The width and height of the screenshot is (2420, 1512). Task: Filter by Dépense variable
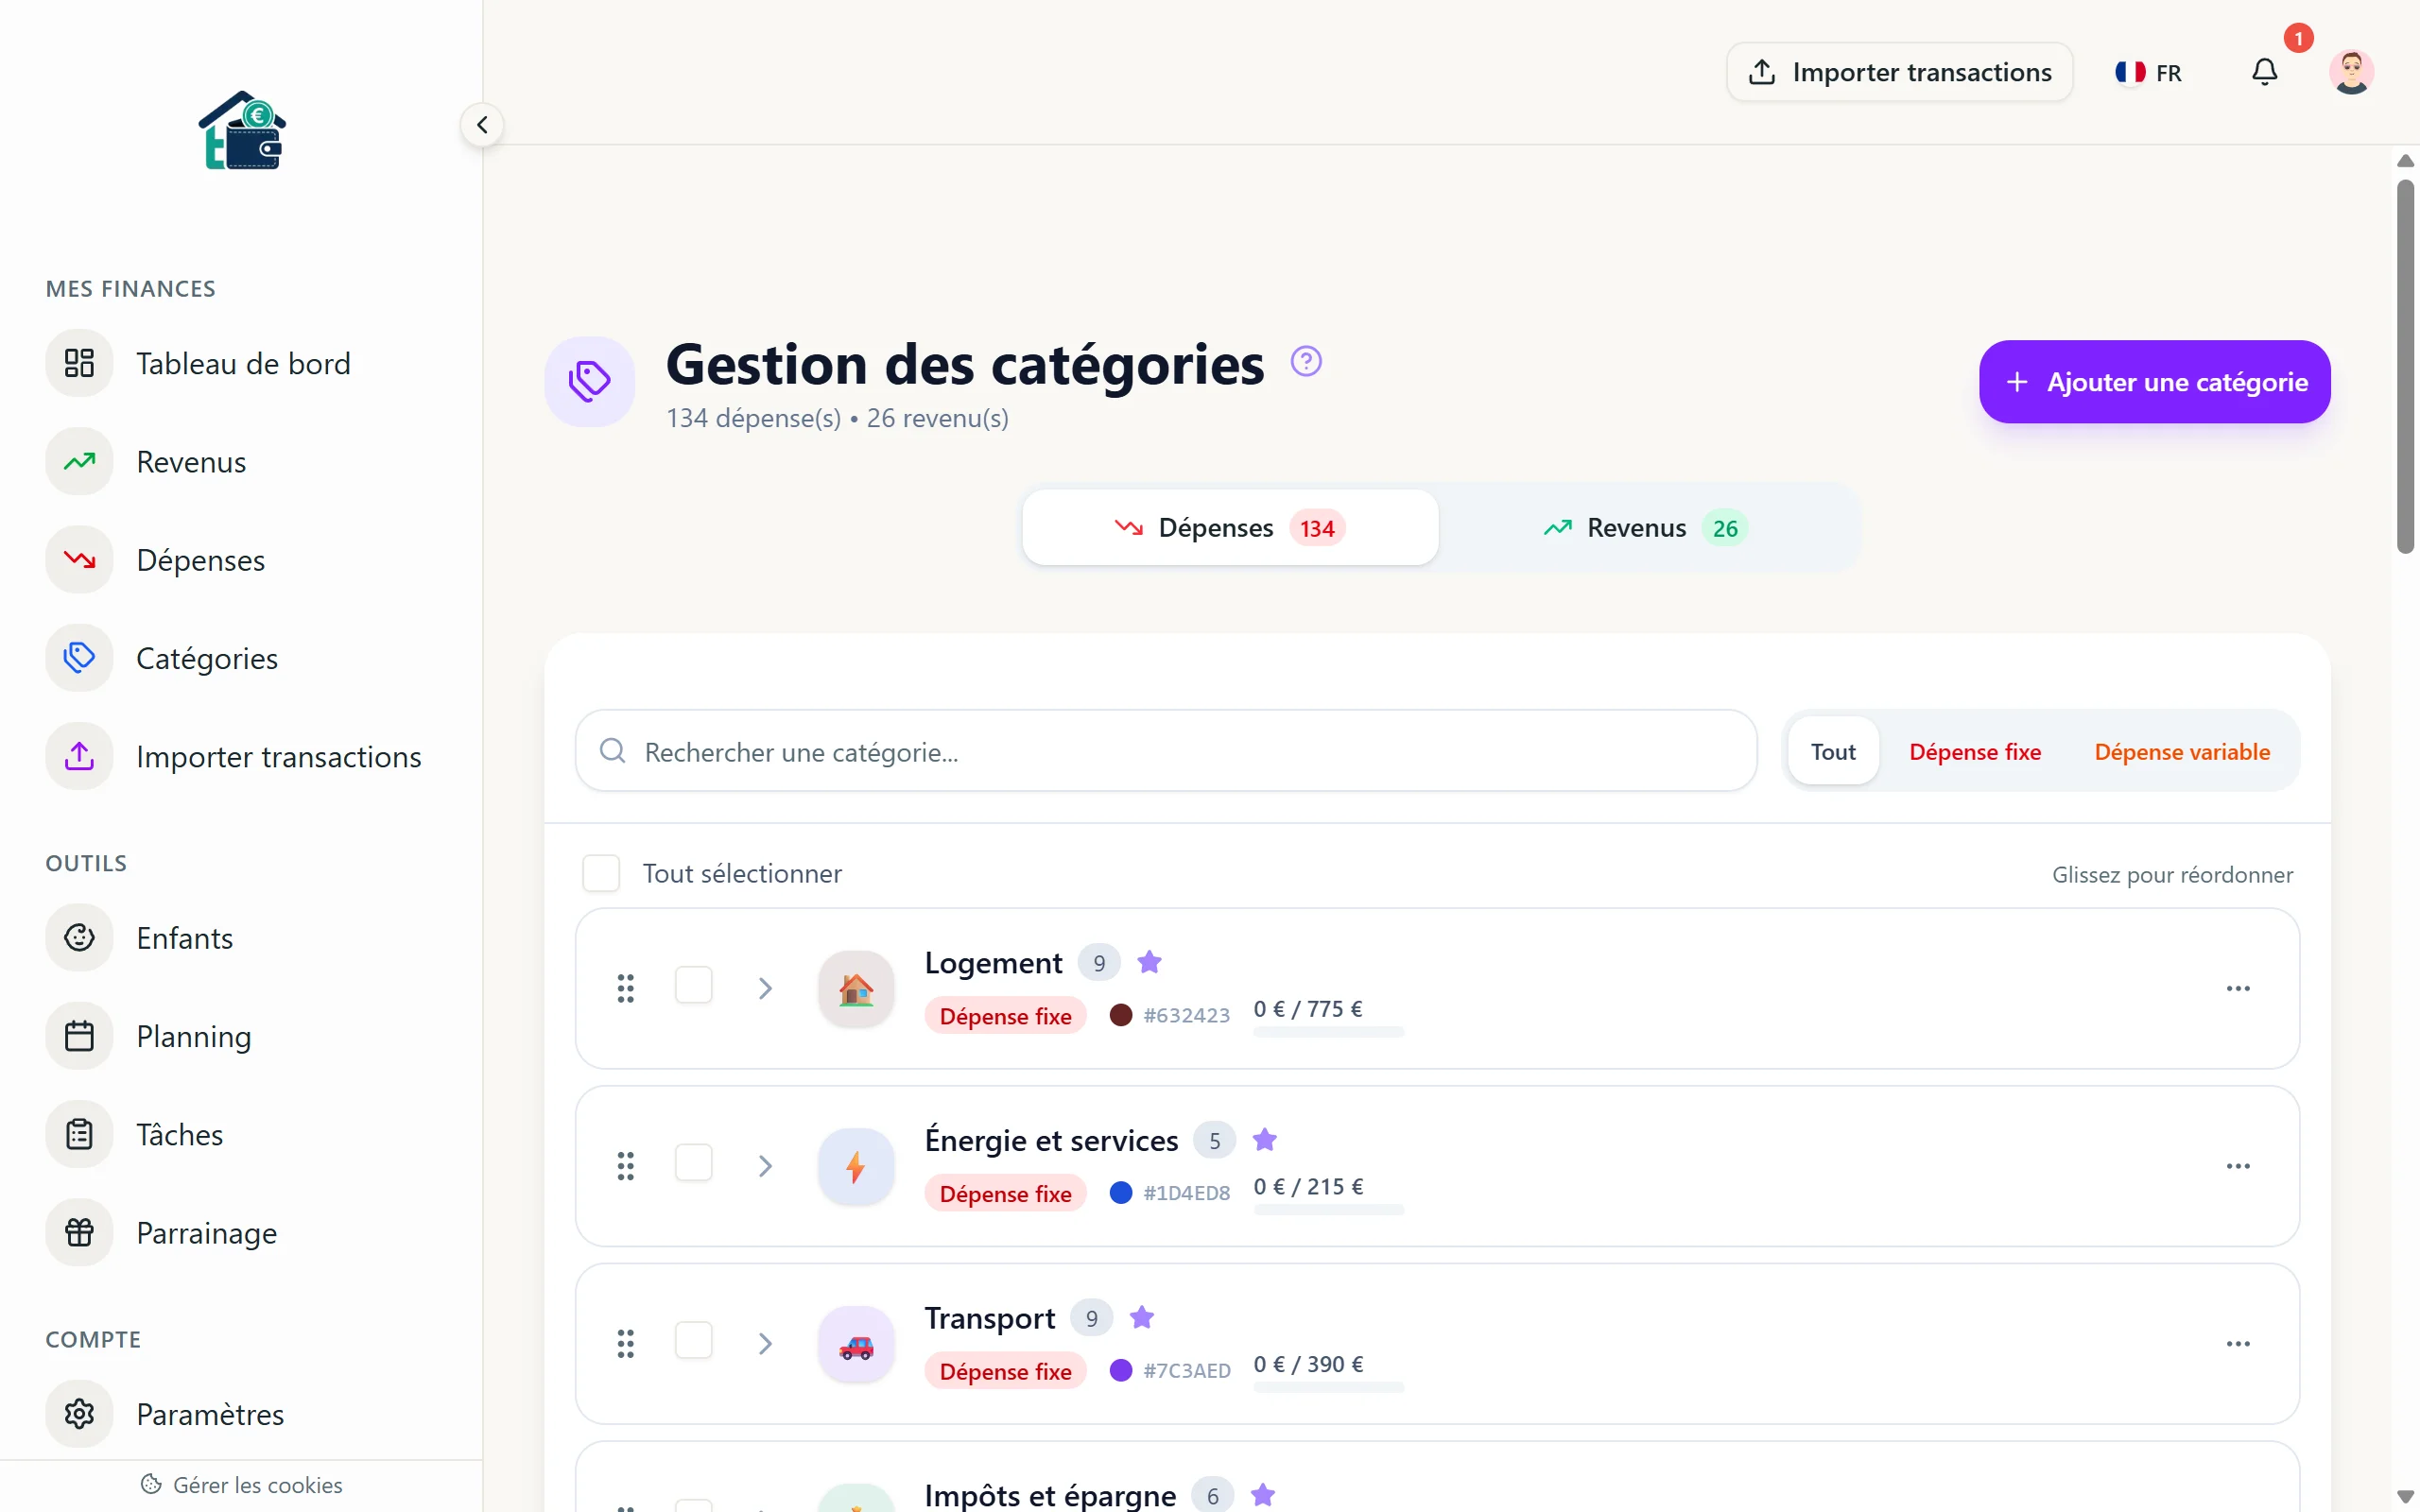click(x=2181, y=752)
